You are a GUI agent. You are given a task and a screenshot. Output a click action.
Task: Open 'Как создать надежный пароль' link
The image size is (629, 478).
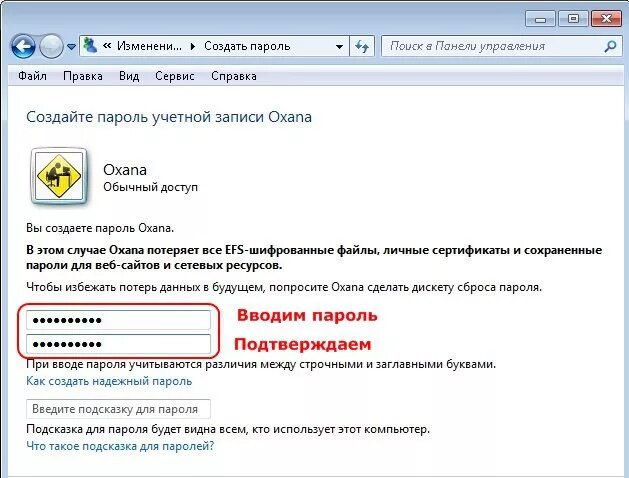[109, 381]
